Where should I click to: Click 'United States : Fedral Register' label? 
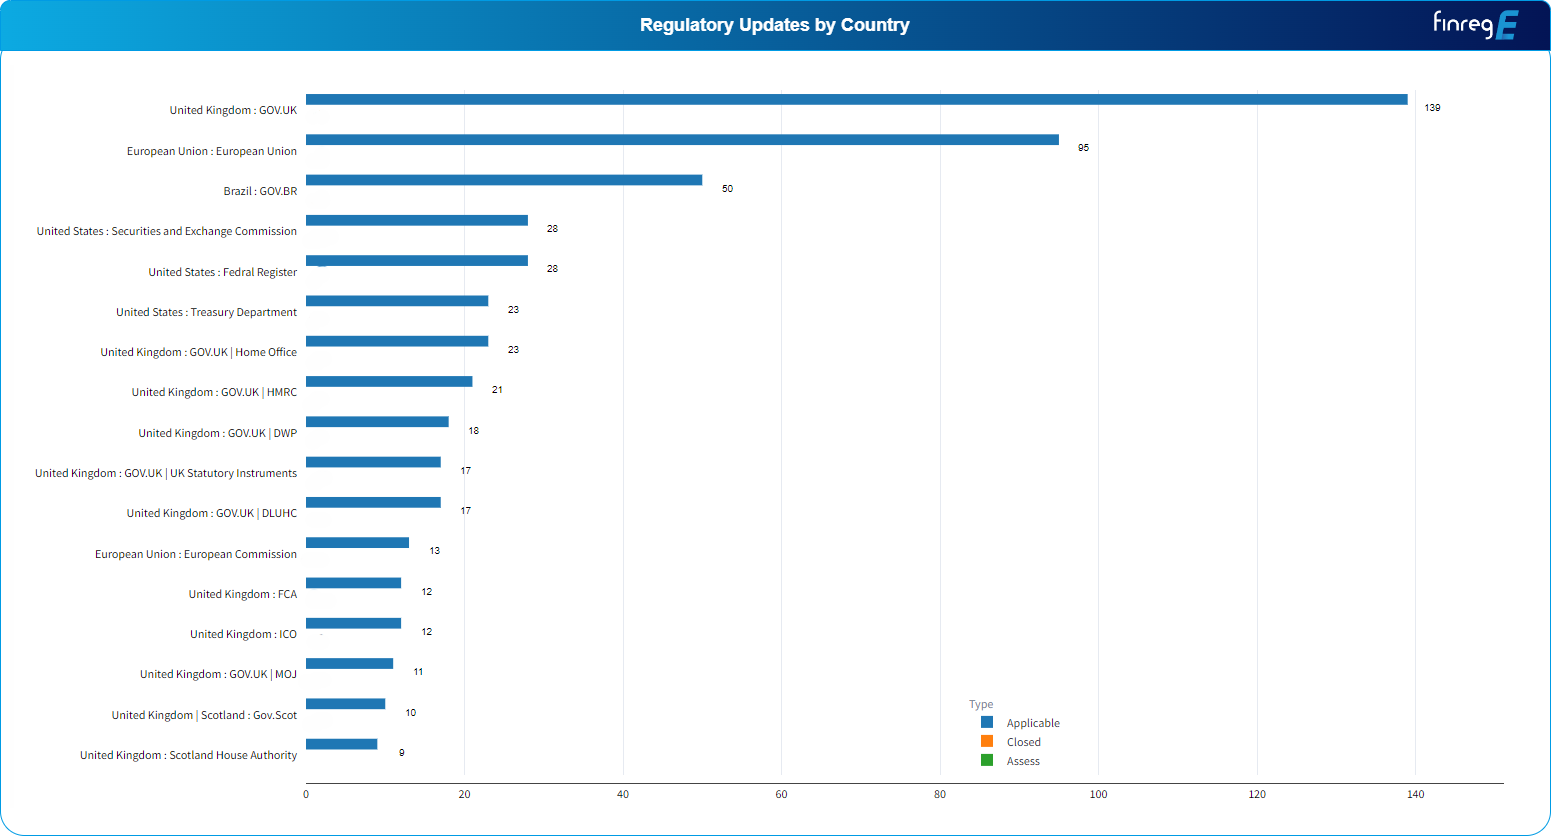point(223,272)
